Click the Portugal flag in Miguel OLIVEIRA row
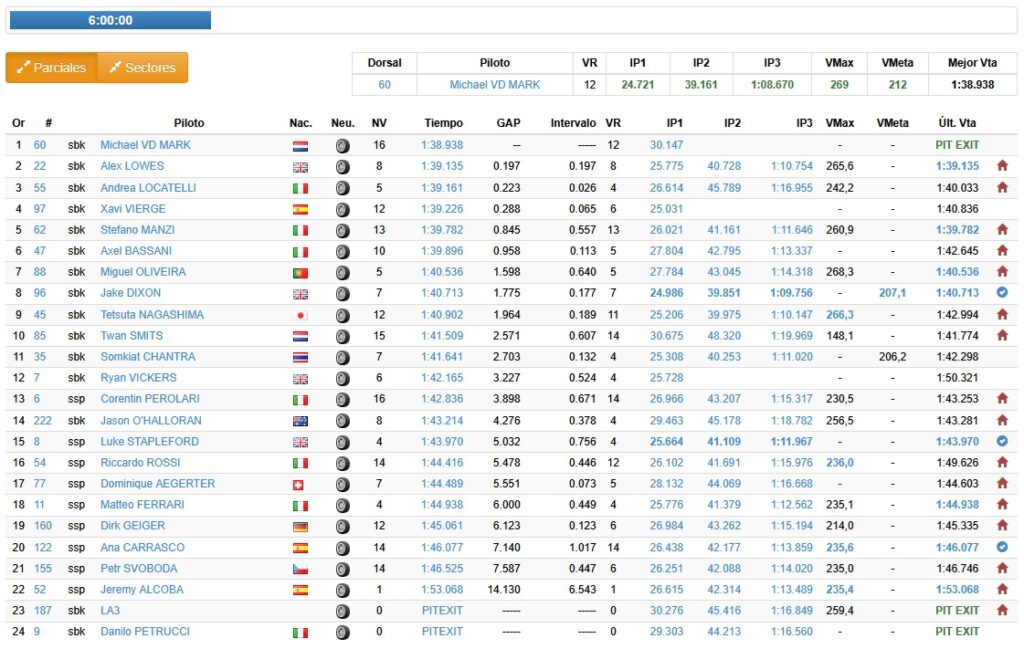Viewport: 1024px width, 649px height. pos(300,273)
